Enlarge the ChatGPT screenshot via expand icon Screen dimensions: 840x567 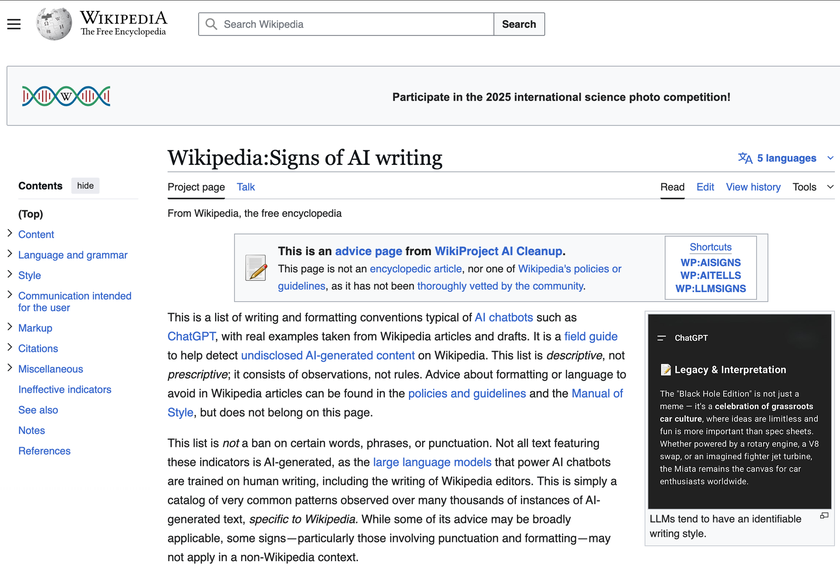[824, 516]
